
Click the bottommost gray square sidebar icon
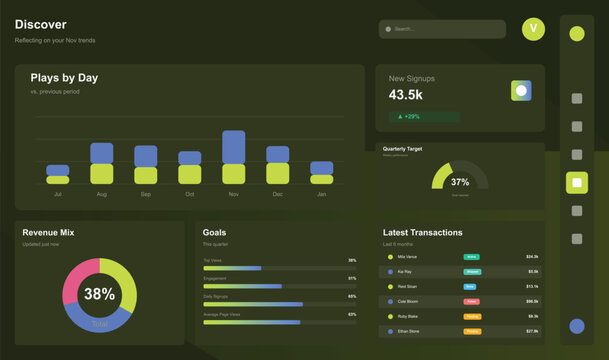[577, 239]
